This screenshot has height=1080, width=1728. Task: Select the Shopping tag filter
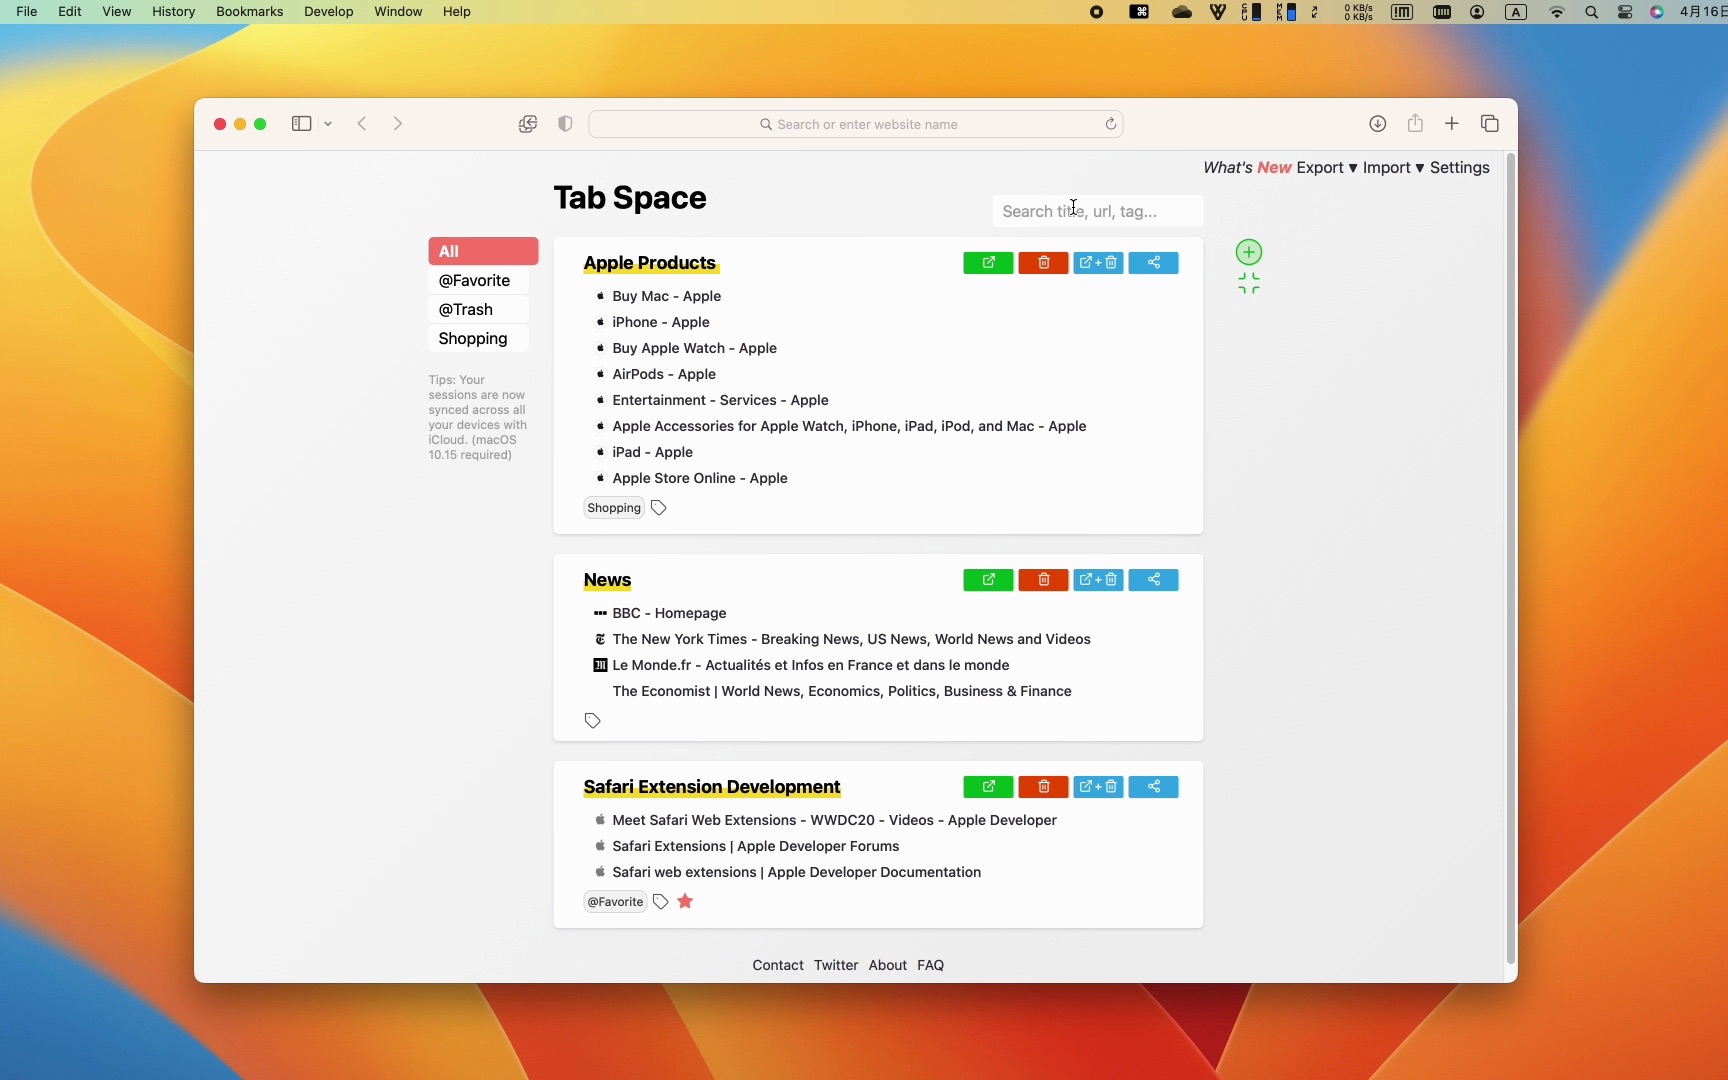[478, 339]
